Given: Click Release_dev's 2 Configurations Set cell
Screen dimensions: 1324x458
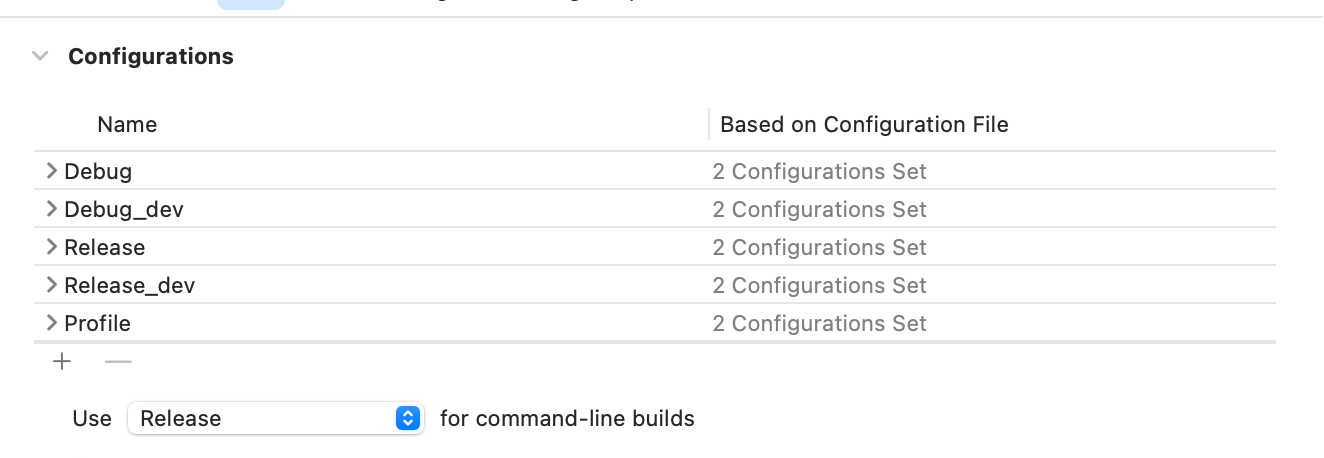Looking at the screenshot, I should coord(819,286).
